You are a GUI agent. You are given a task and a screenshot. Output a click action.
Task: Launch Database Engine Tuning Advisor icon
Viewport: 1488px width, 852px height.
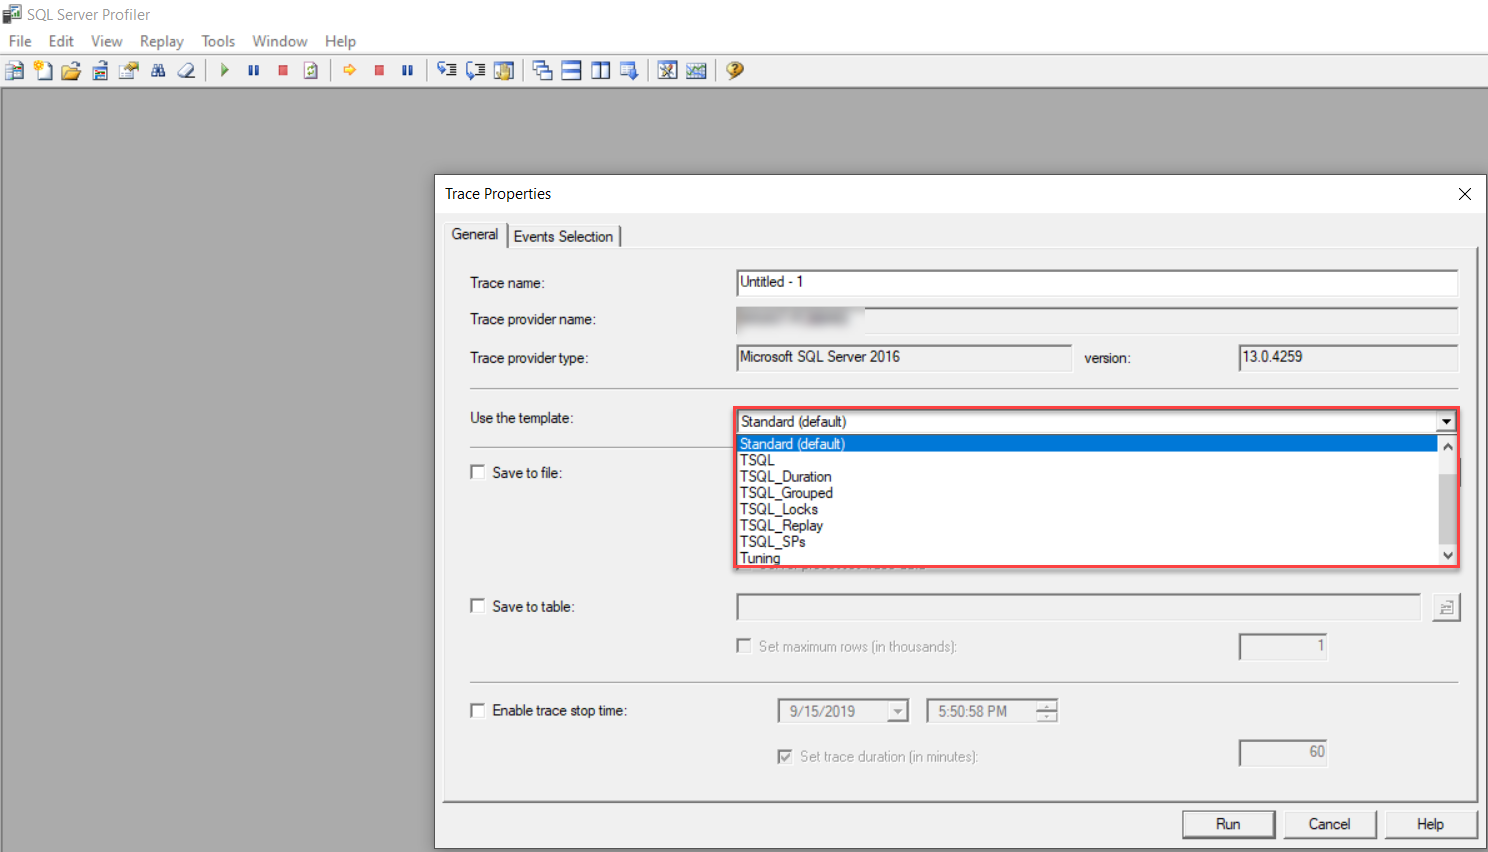668,70
